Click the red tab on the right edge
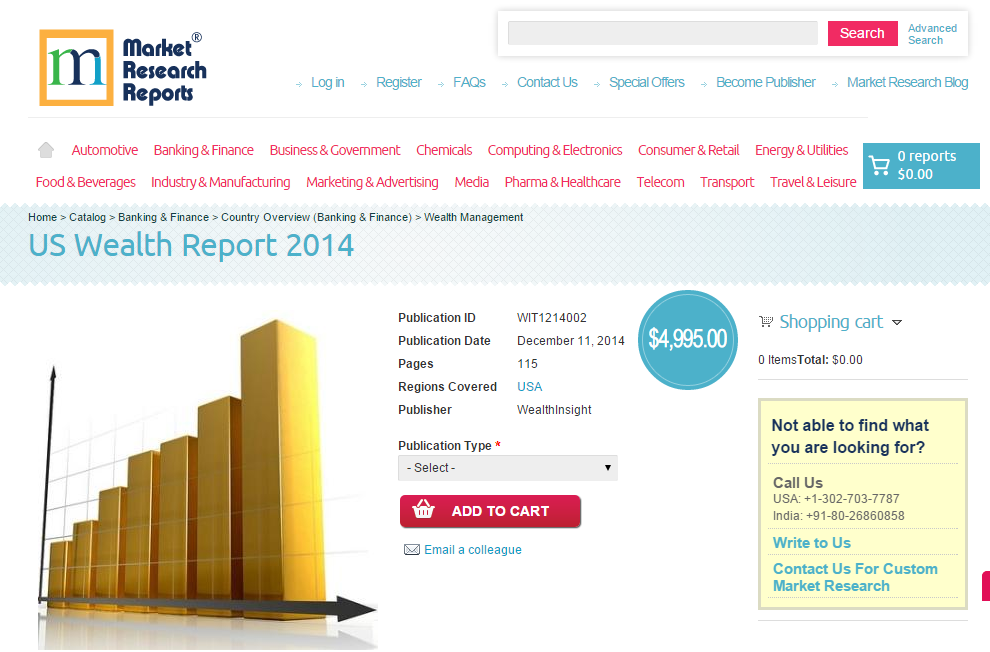990x652 pixels. tap(986, 587)
